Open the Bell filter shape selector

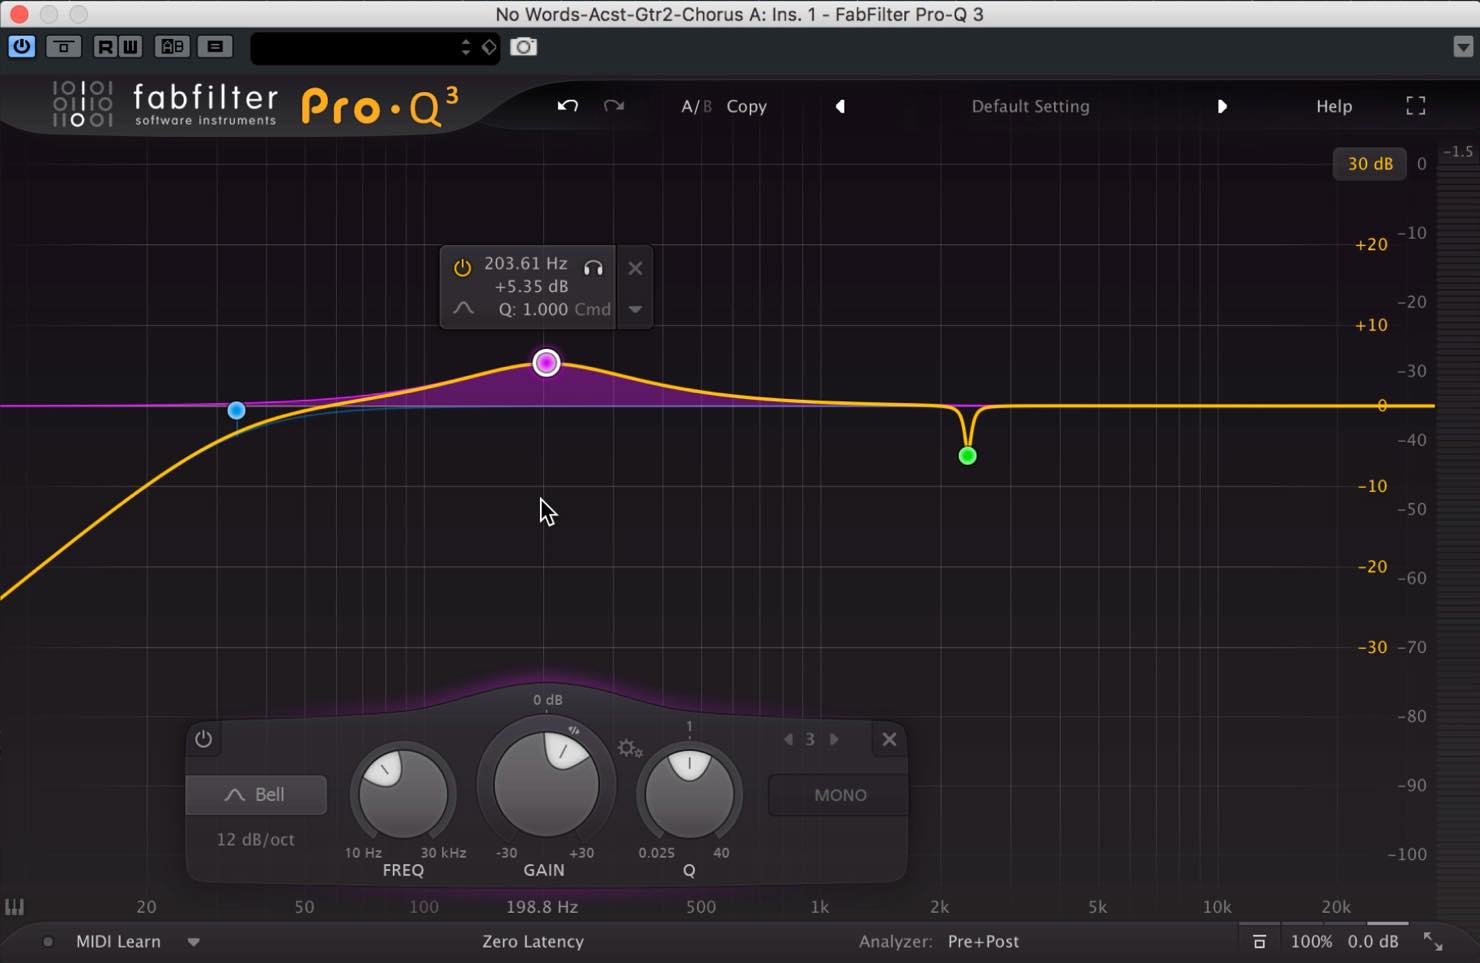tap(256, 795)
